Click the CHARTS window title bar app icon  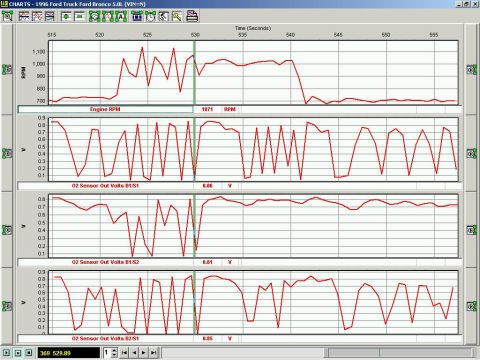pyautogui.click(x=4, y=4)
